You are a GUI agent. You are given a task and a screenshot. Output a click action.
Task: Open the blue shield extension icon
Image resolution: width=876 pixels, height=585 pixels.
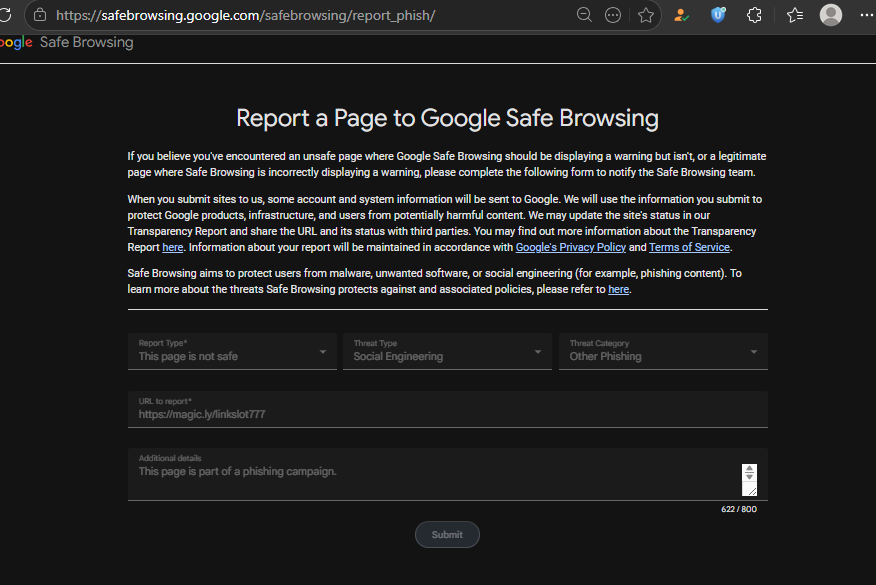point(718,15)
